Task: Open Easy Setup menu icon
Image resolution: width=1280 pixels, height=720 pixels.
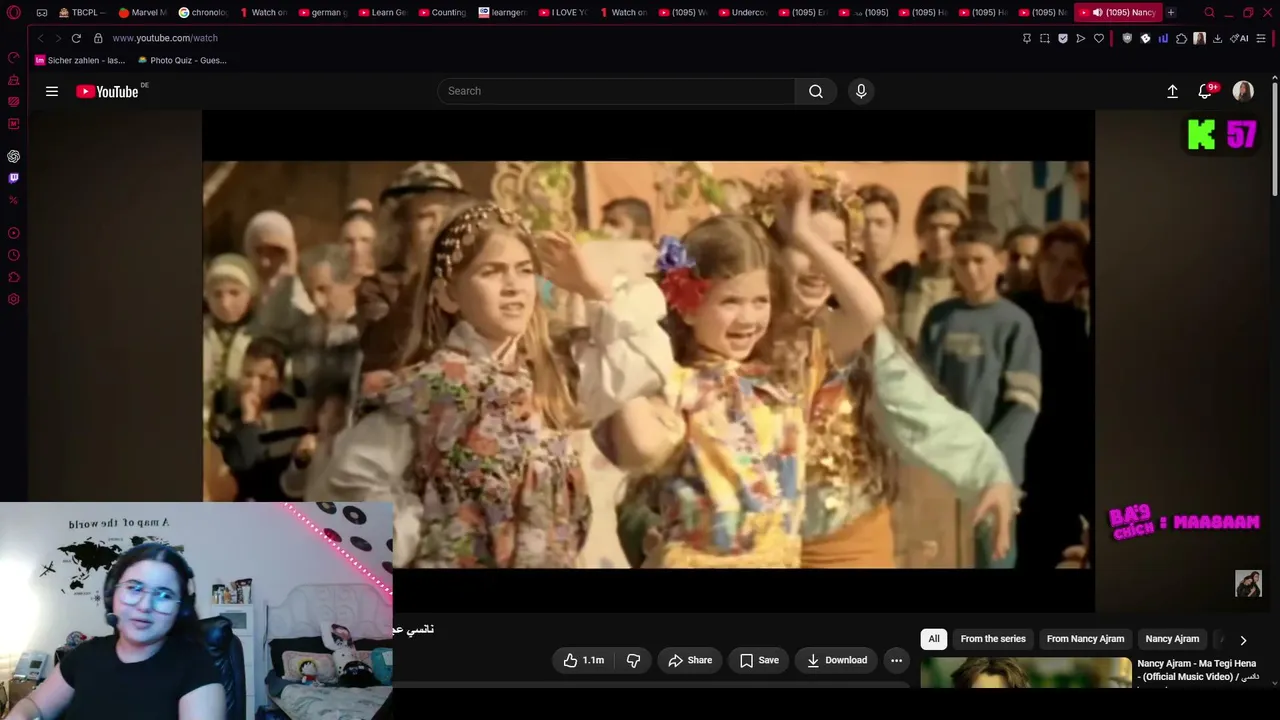Action: coord(1262,38)
